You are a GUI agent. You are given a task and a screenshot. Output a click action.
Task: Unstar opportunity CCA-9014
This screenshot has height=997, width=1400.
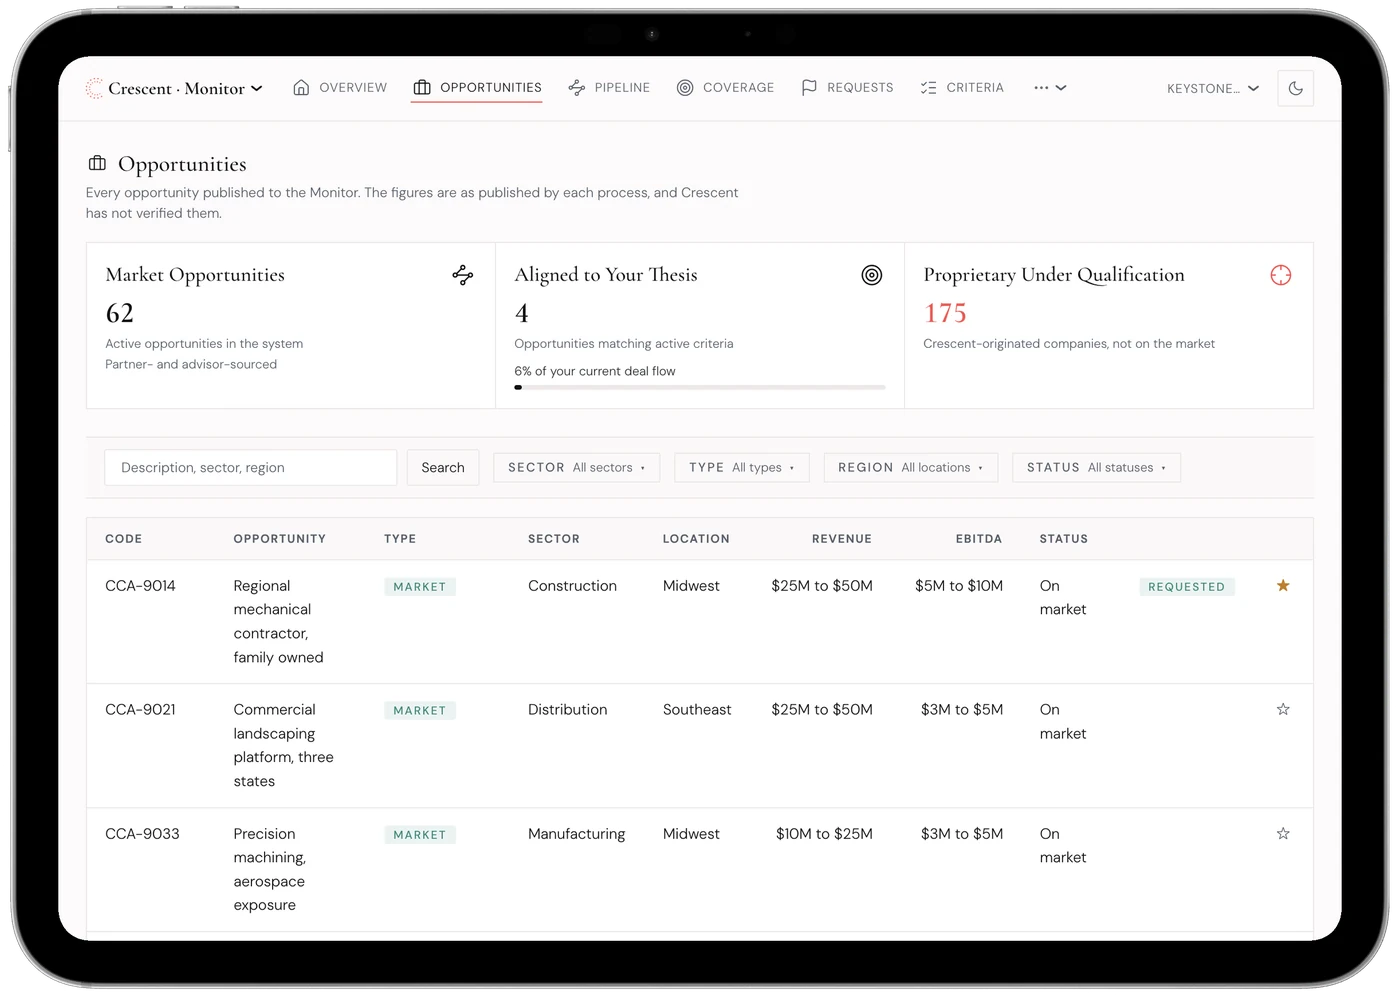(x=1283, y=586)
